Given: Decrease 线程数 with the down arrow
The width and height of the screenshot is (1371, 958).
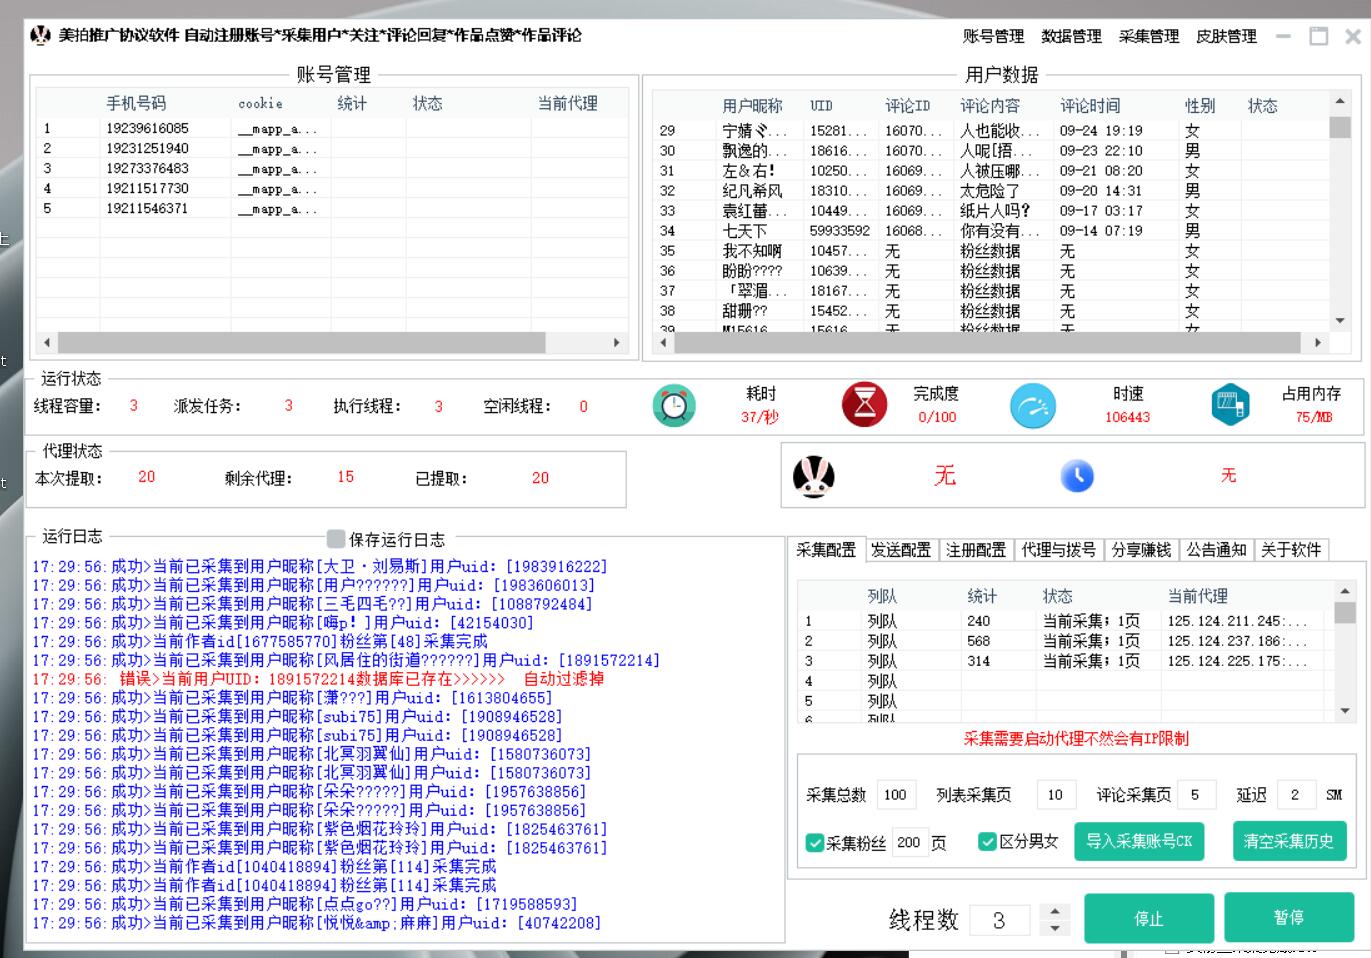Looking at the screenshot, I should coord(1054,928).
